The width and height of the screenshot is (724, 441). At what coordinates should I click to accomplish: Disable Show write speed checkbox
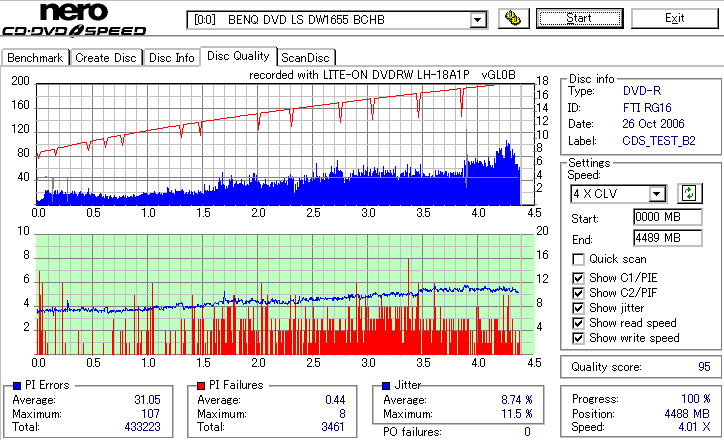578,338
